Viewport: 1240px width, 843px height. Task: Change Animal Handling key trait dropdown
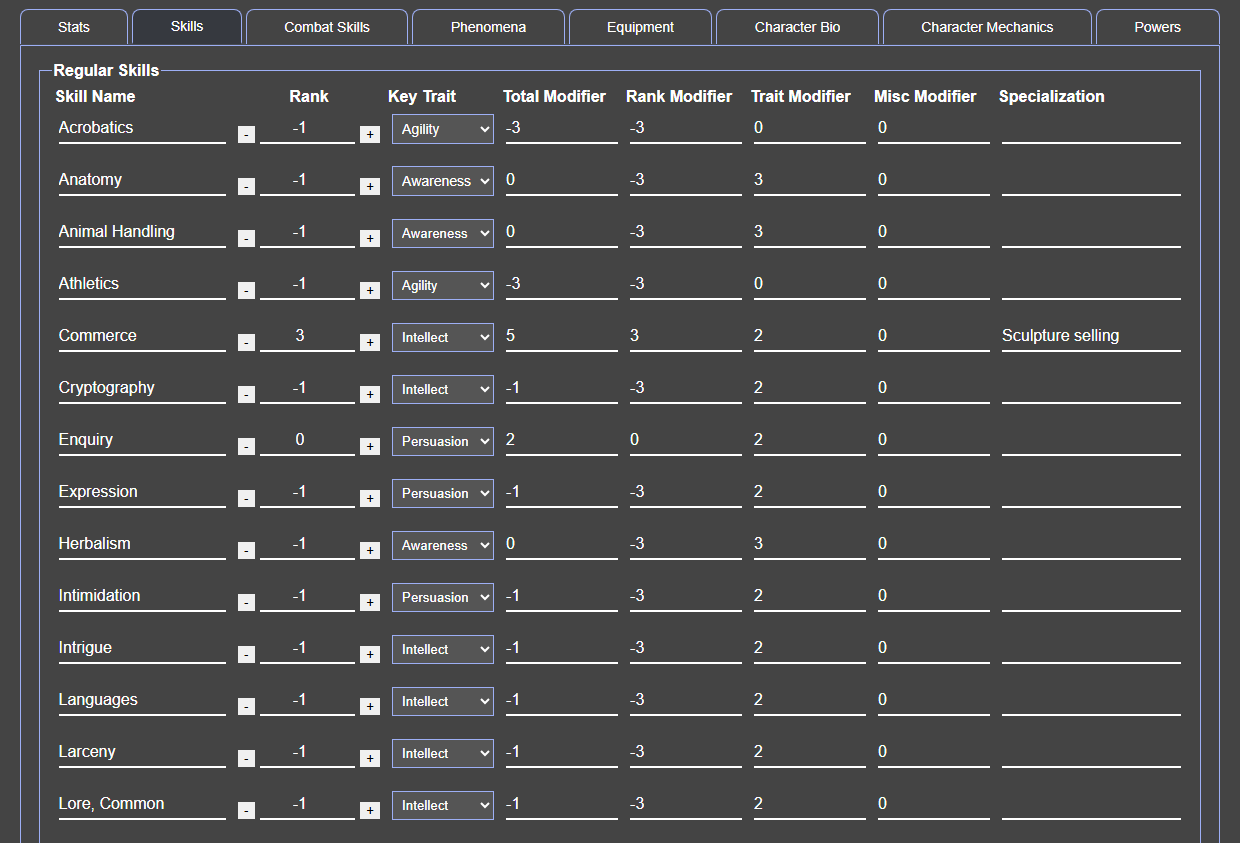coord(443,233)
